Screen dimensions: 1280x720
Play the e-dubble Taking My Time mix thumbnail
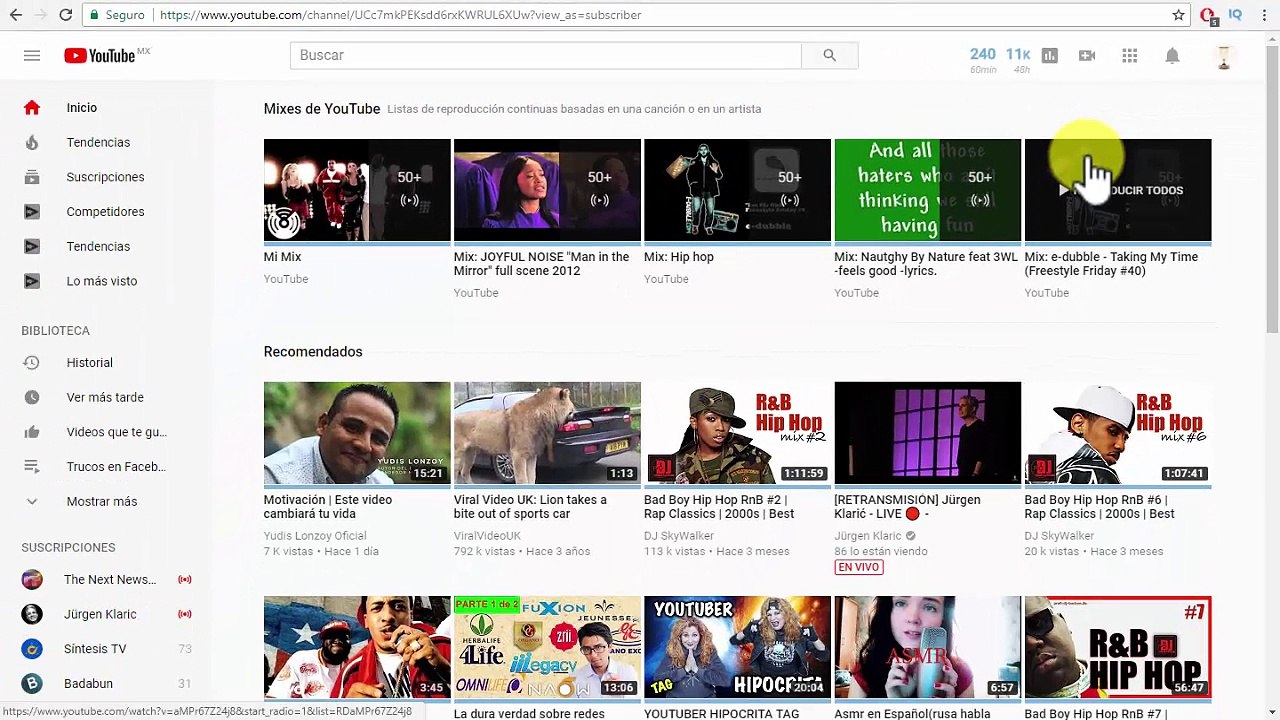click(x=1118, y=190)
